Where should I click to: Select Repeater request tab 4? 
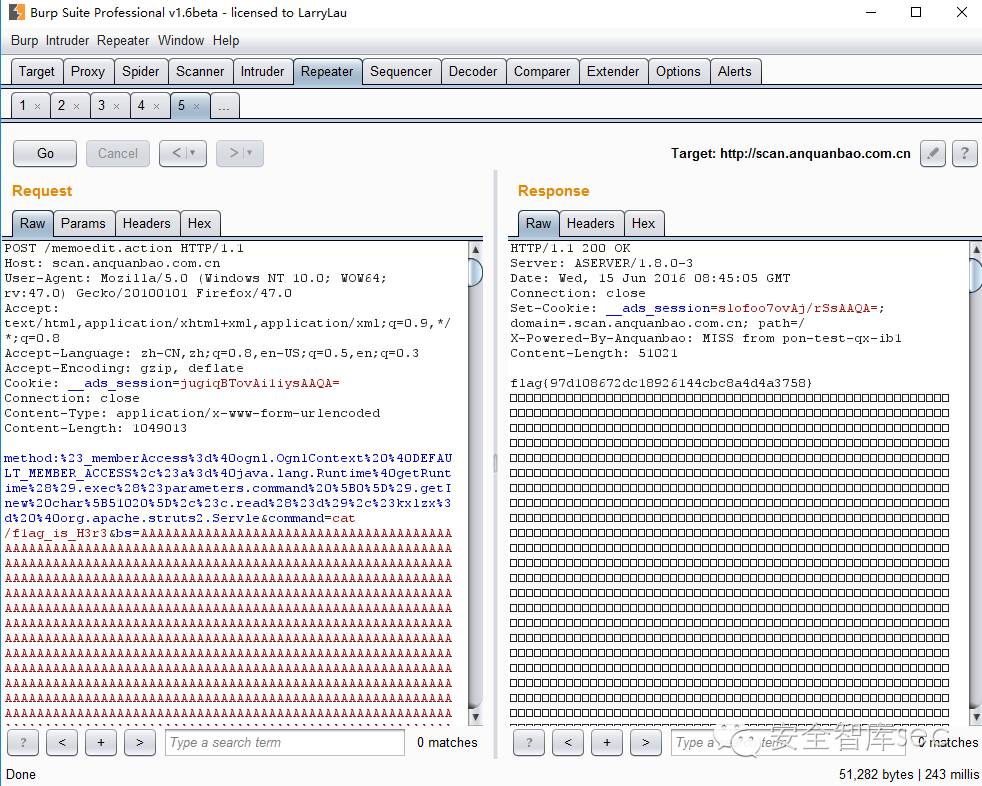coord(141,106)
